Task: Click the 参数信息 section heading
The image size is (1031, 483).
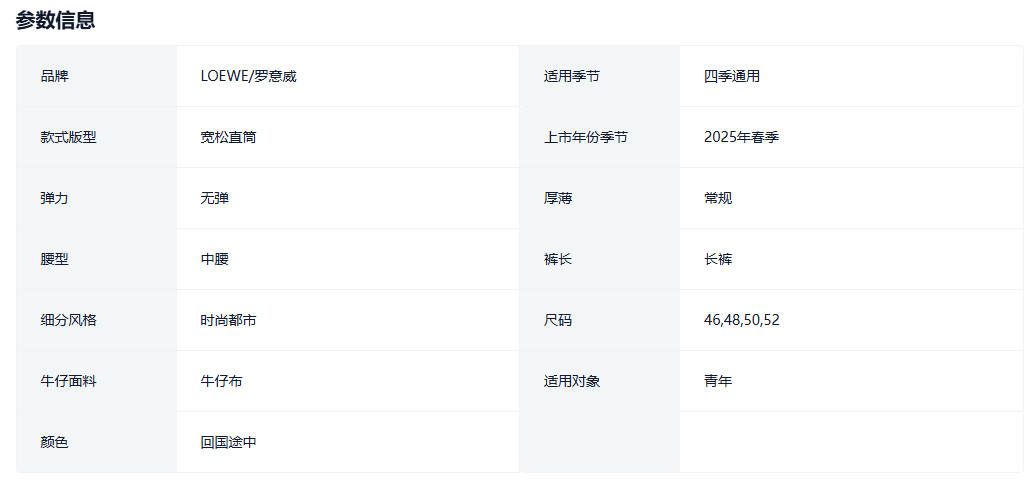Action: [55, 20]
